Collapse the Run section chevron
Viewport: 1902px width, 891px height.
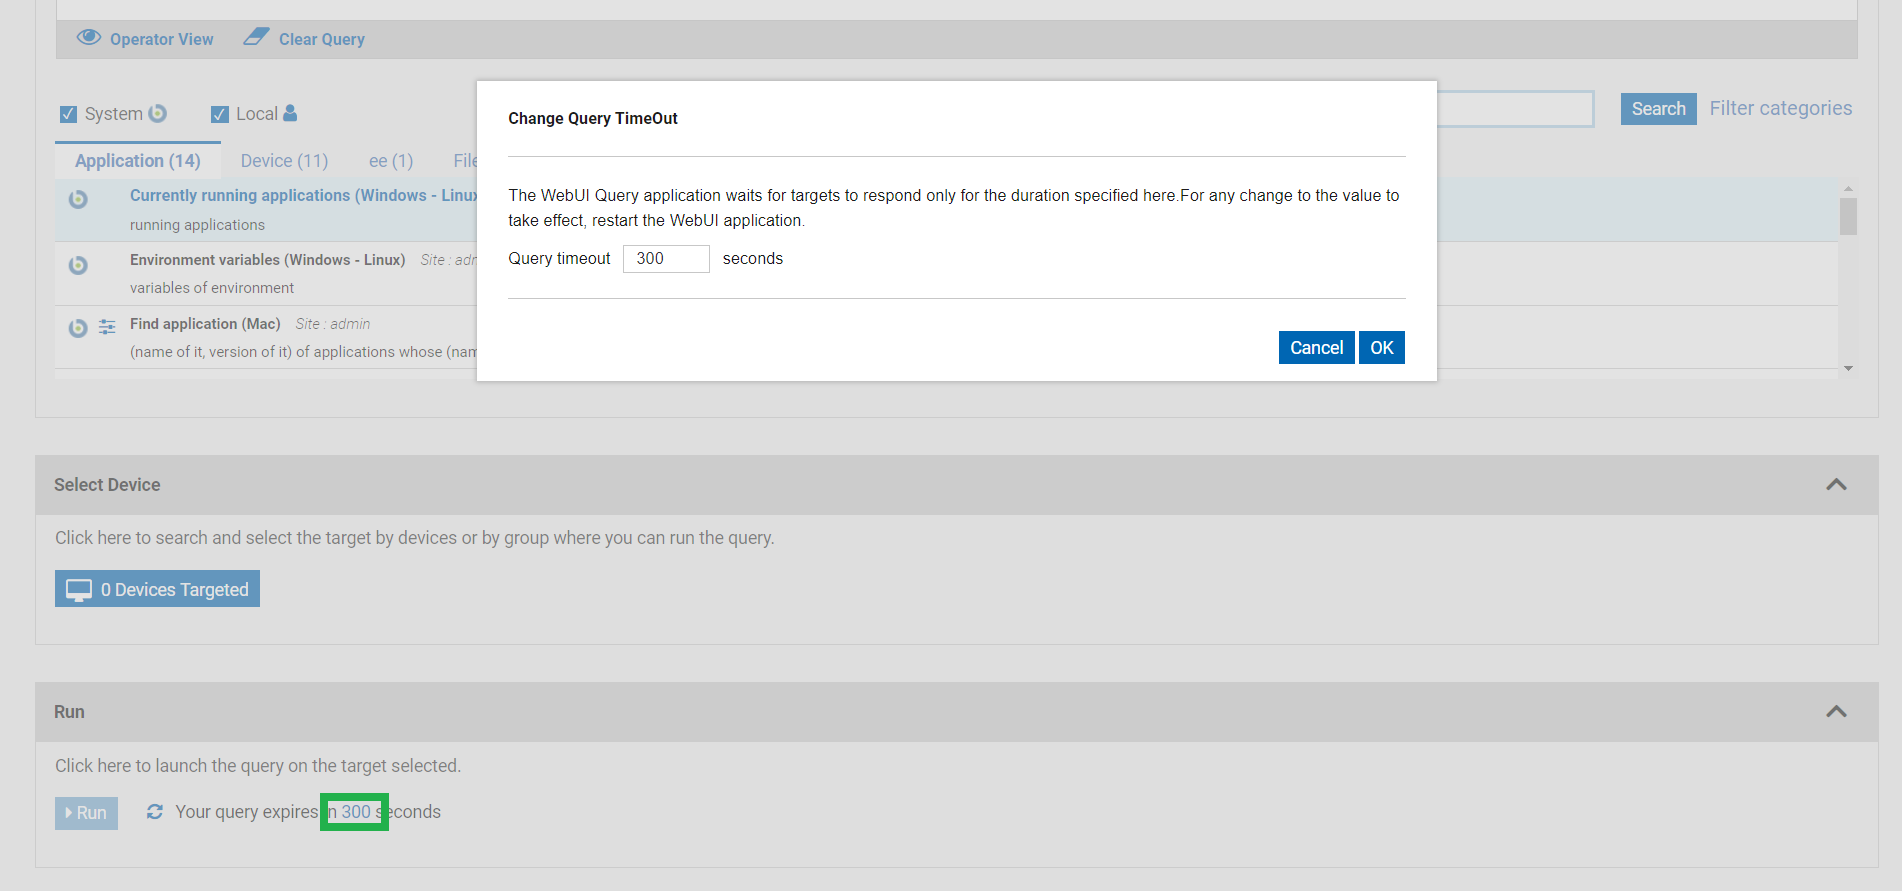[x=1836, y=712]
